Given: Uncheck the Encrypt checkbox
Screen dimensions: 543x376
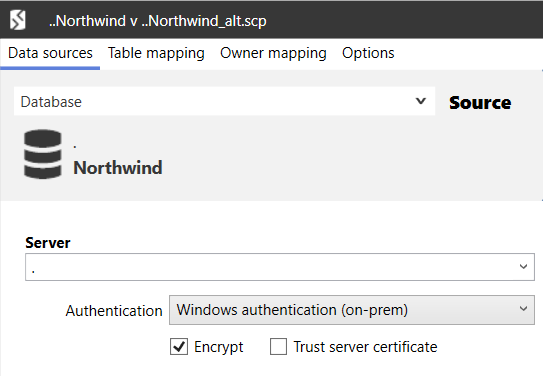Looking at the screenshot, I should tap(179, 347).
